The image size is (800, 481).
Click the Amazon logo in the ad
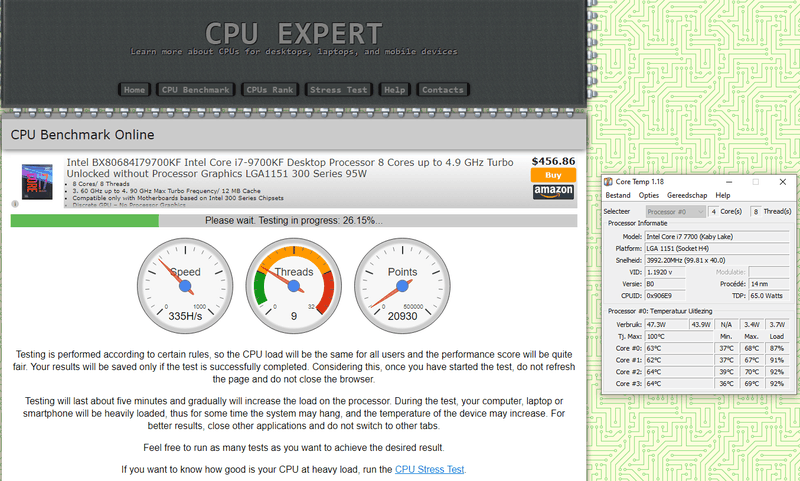point(553,192)
